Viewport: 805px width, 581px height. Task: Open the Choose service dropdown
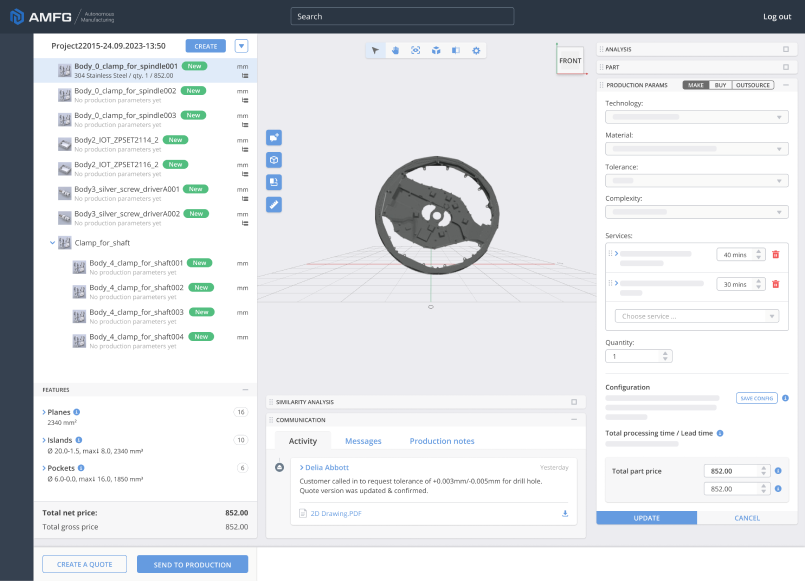coord(698,316)
